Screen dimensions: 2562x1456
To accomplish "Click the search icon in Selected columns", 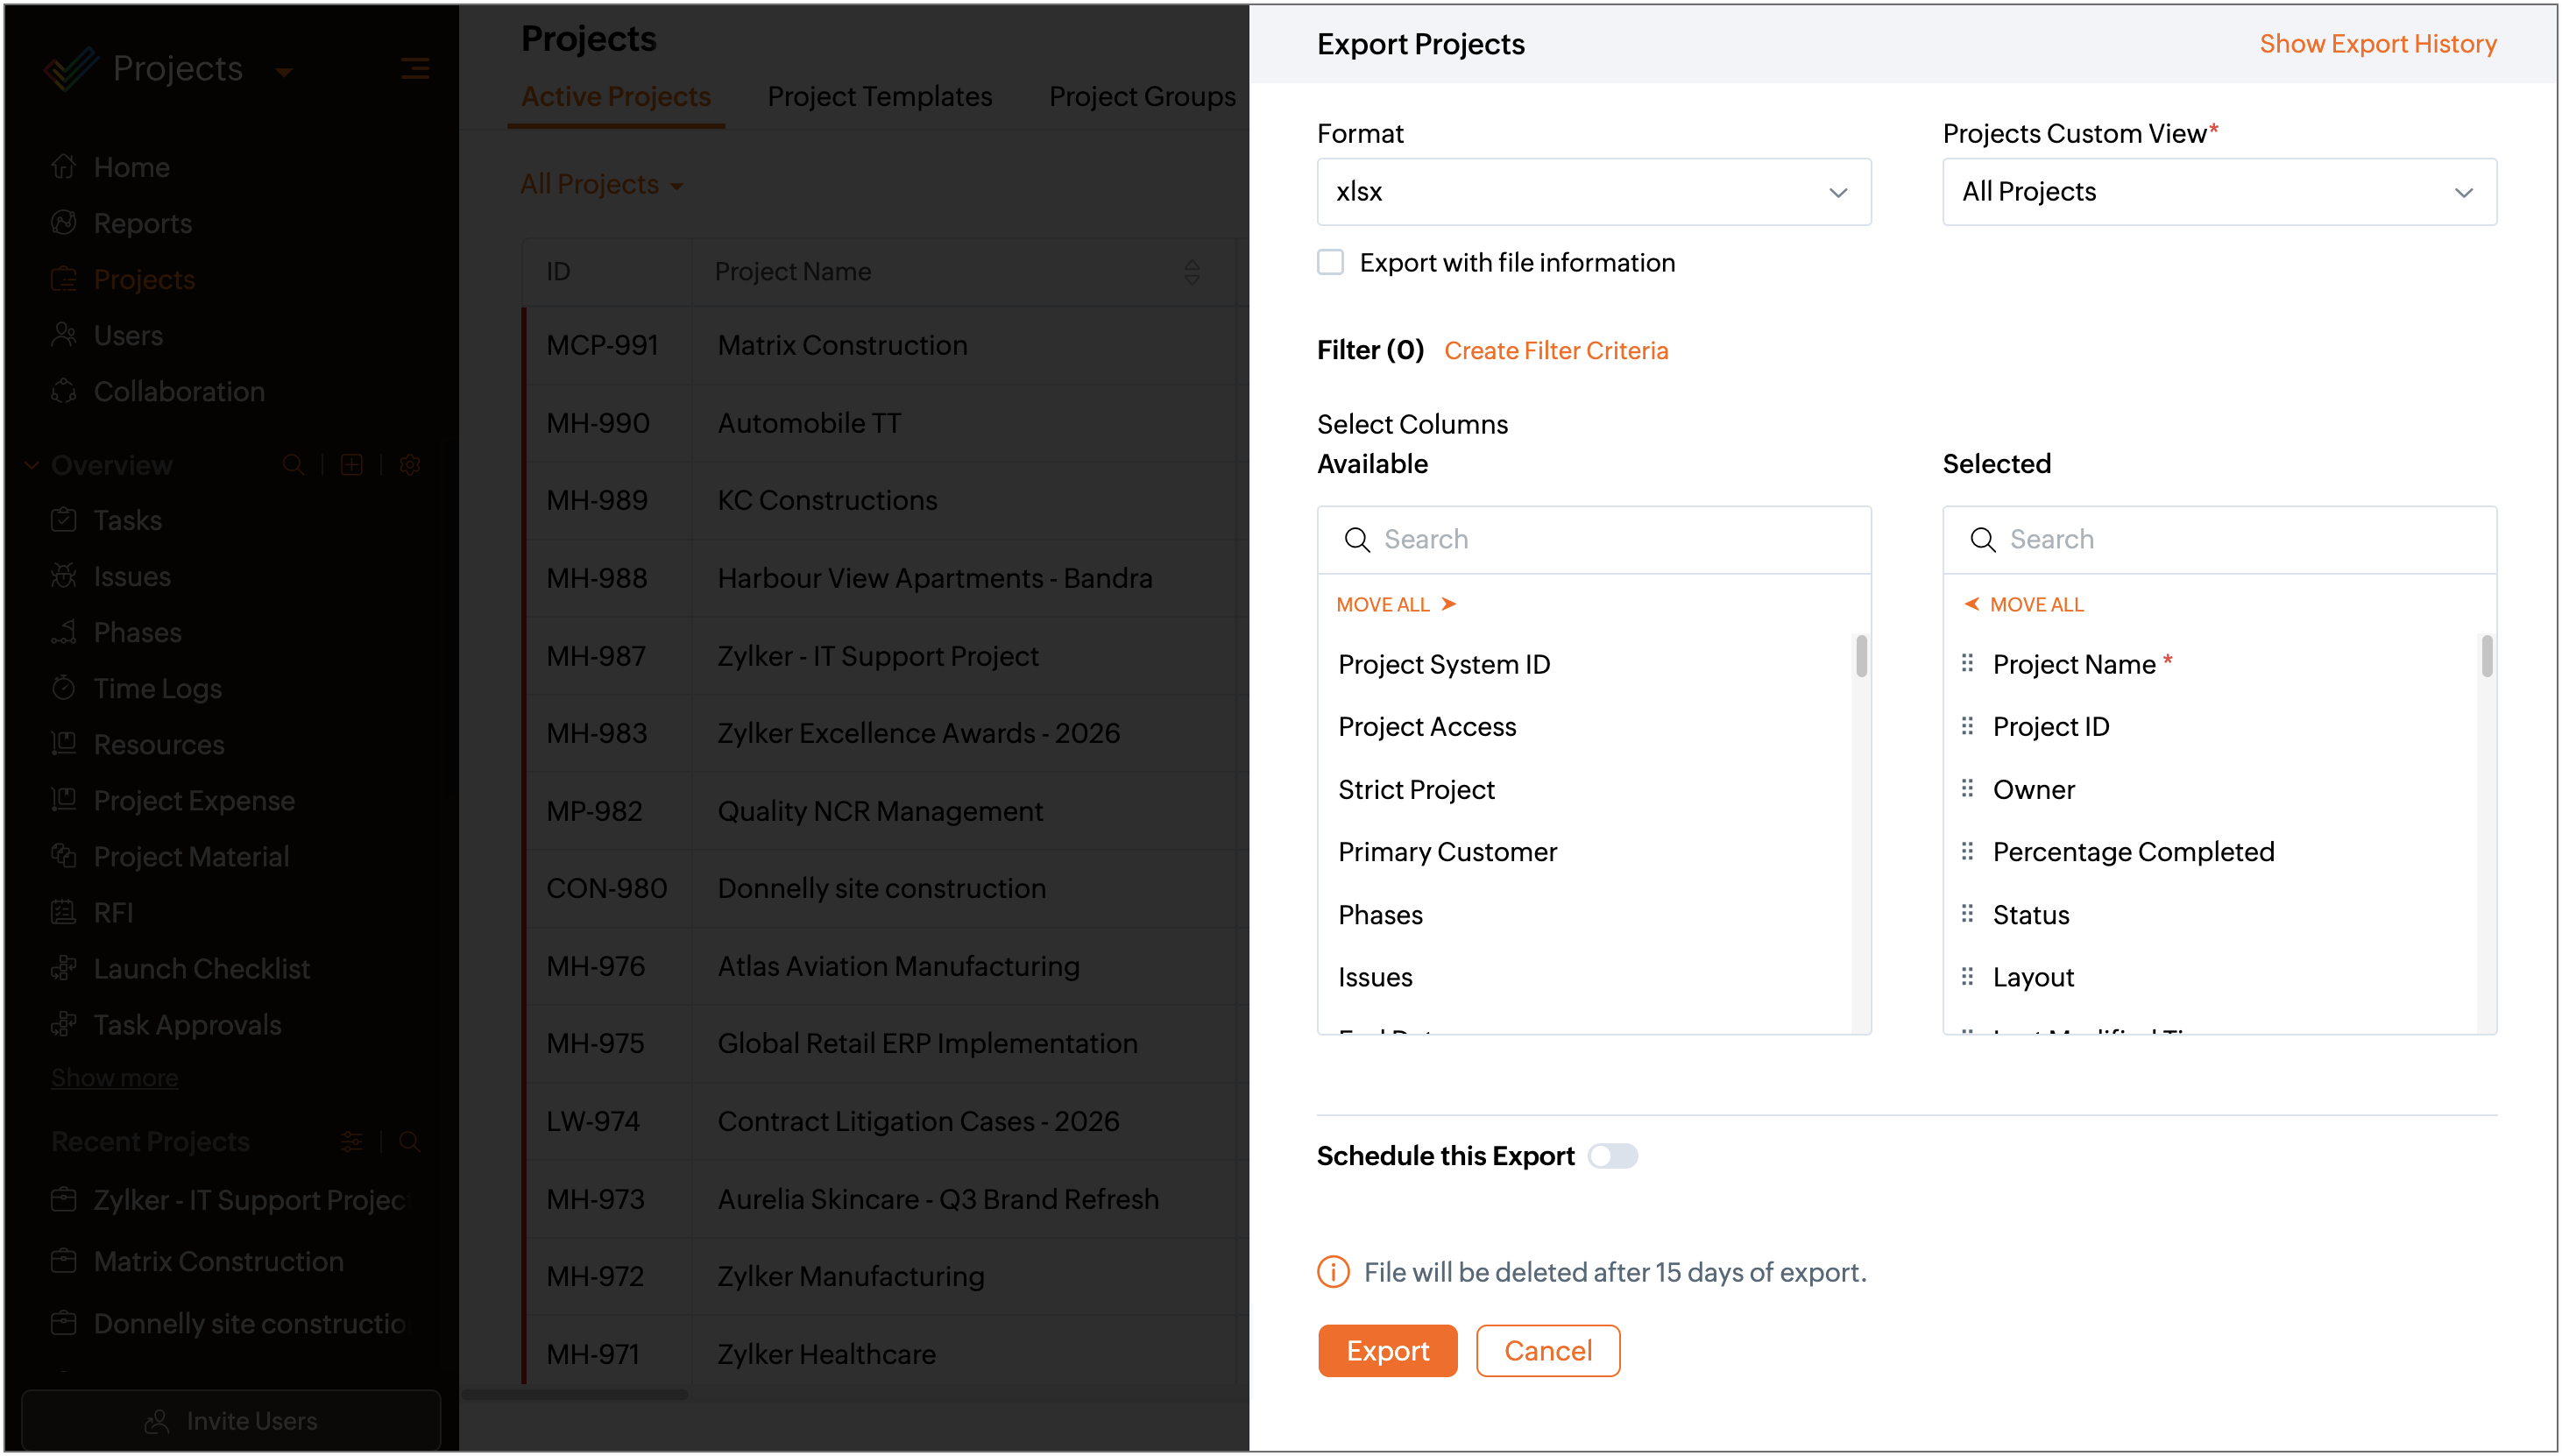I will coord(1982,540).
